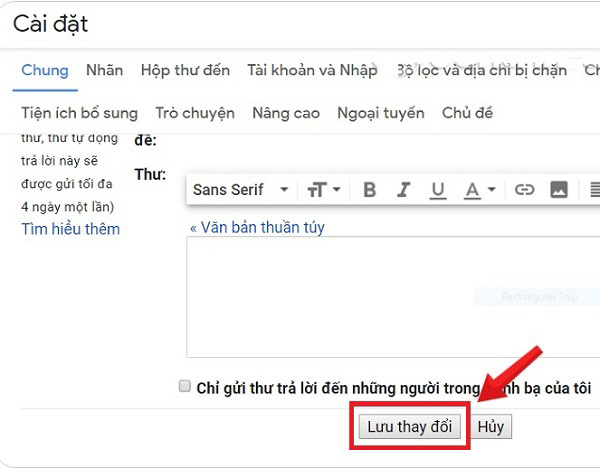Open Bộ lọc và địa chỉ bị chặn tab
The width and height of the screenshot is (600, 468).
[x=482, y=70]
